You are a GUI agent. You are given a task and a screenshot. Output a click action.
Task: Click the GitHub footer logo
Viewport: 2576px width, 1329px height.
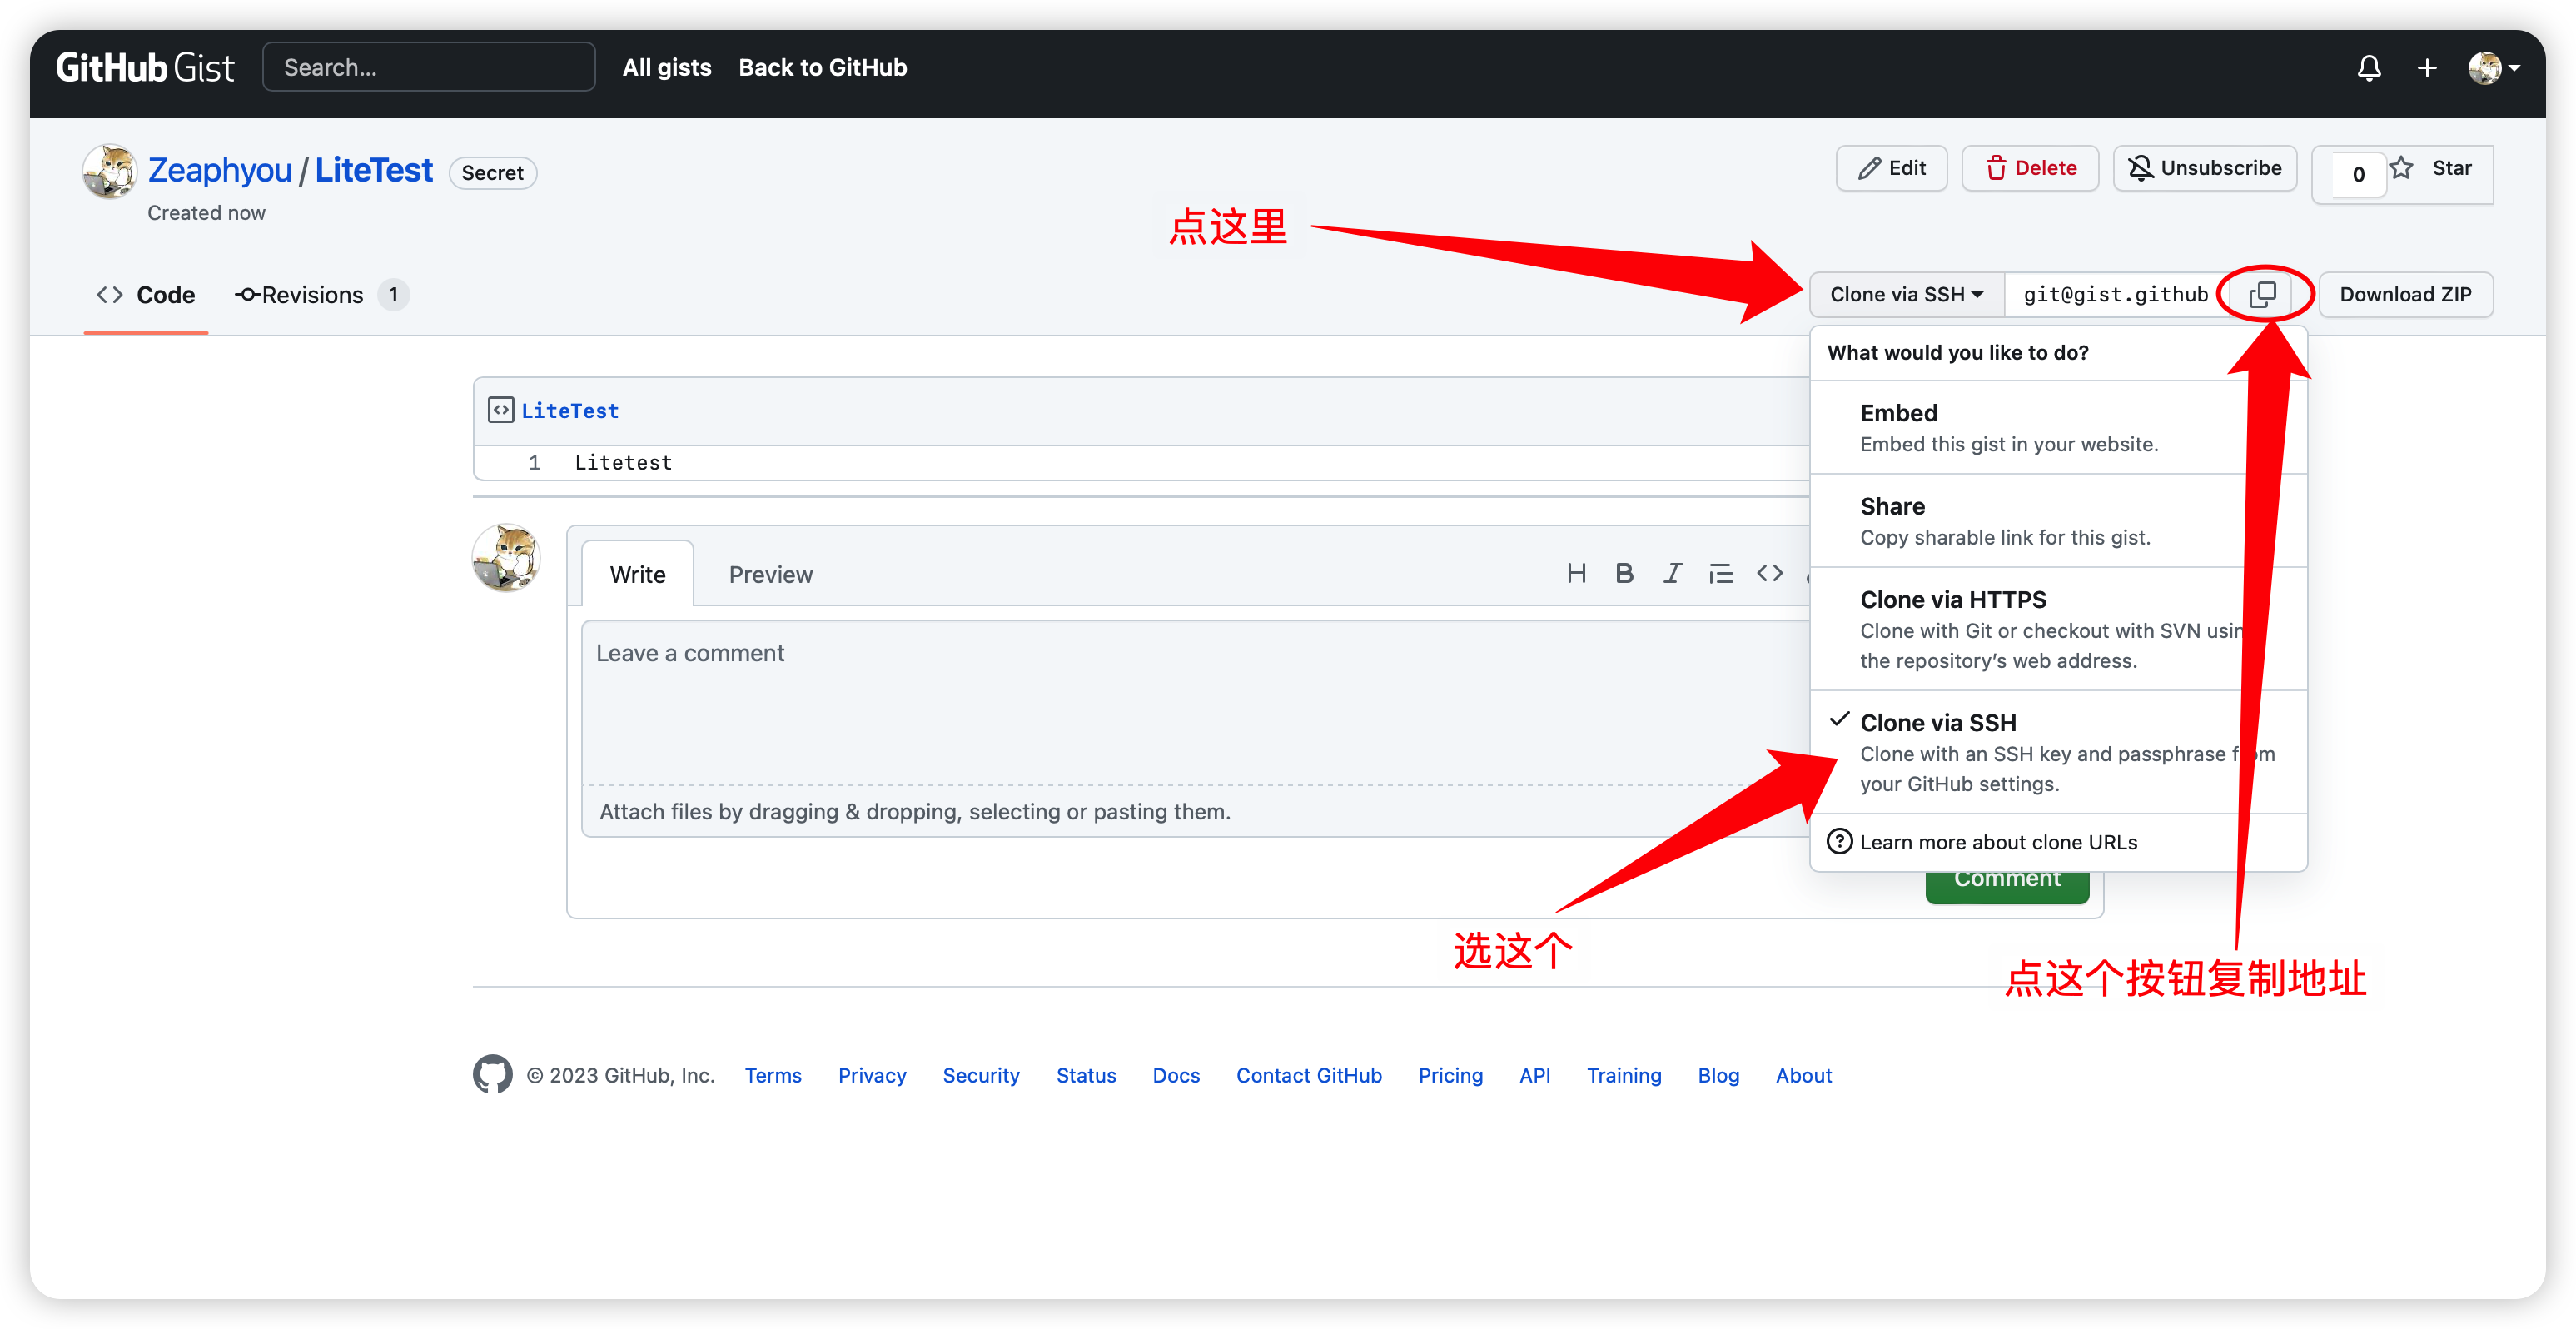(492, 1074)
